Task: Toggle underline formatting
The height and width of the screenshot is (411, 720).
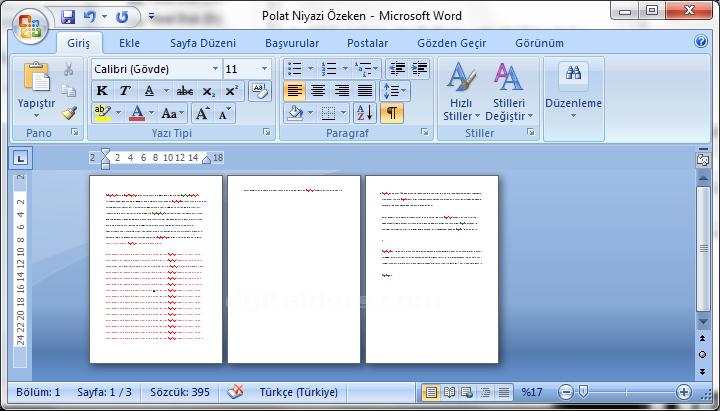Action: tap(149, 91)
